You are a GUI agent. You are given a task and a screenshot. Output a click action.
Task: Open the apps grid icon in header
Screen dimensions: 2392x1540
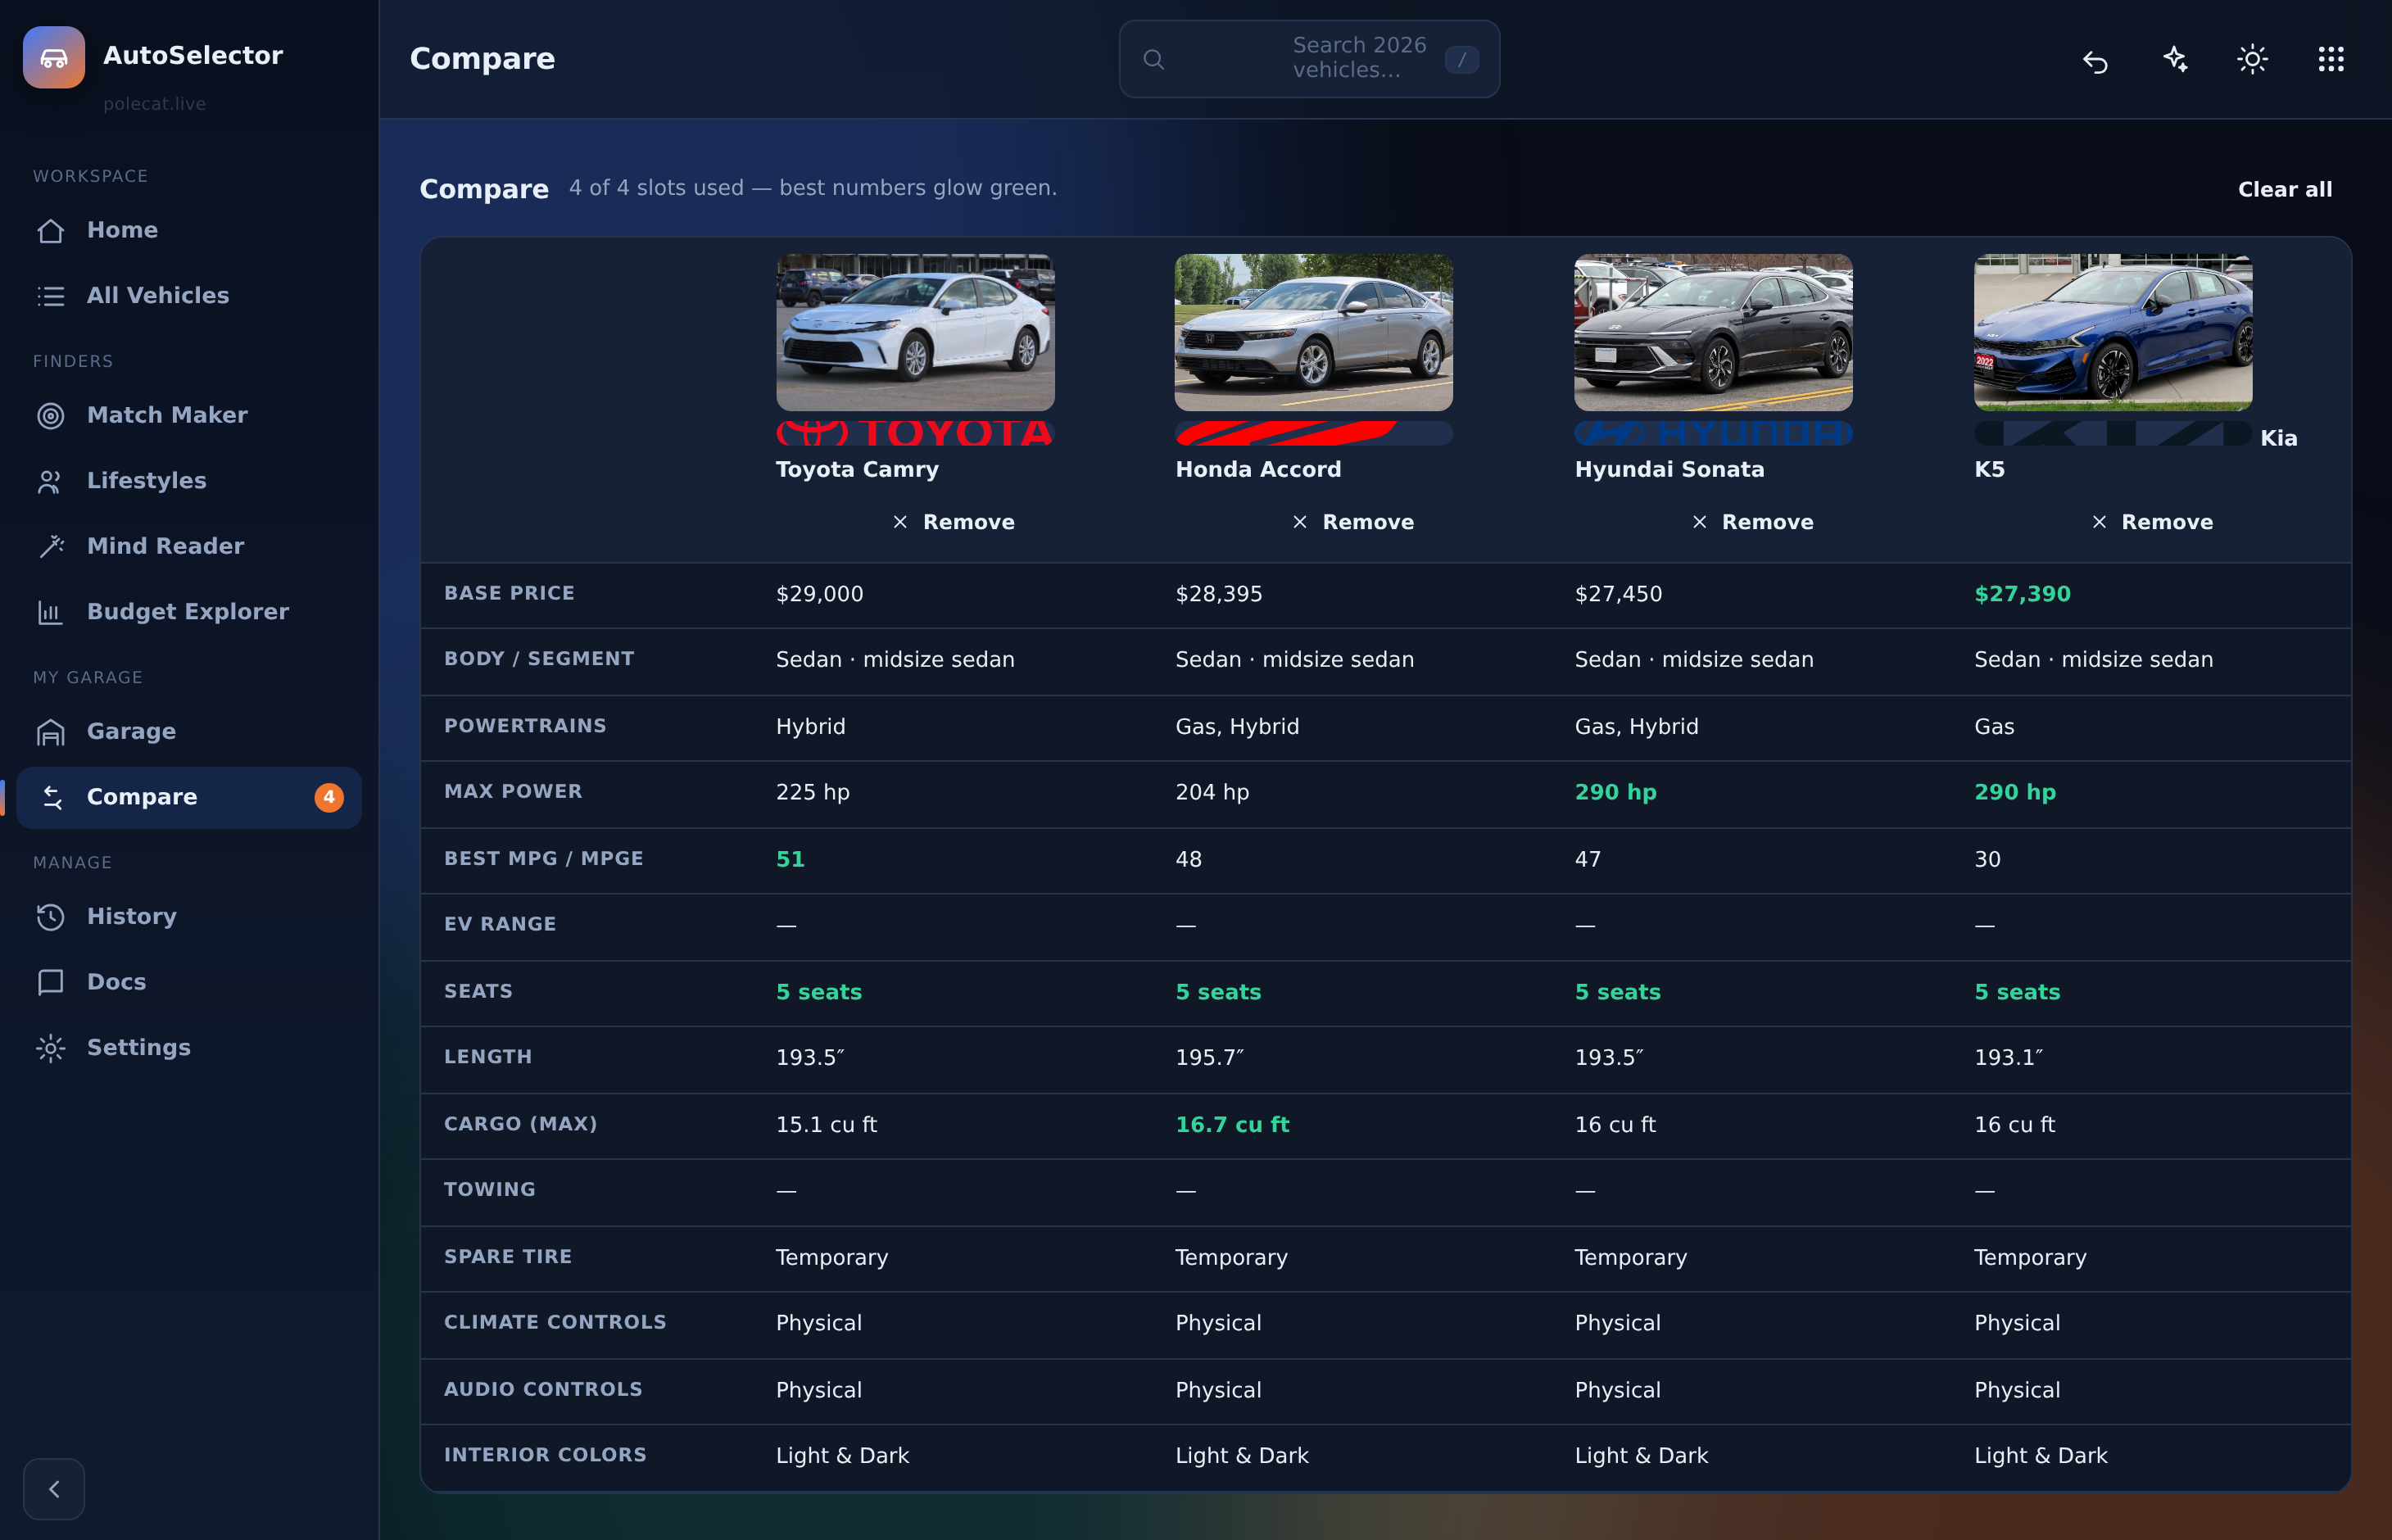(2331, 59)
